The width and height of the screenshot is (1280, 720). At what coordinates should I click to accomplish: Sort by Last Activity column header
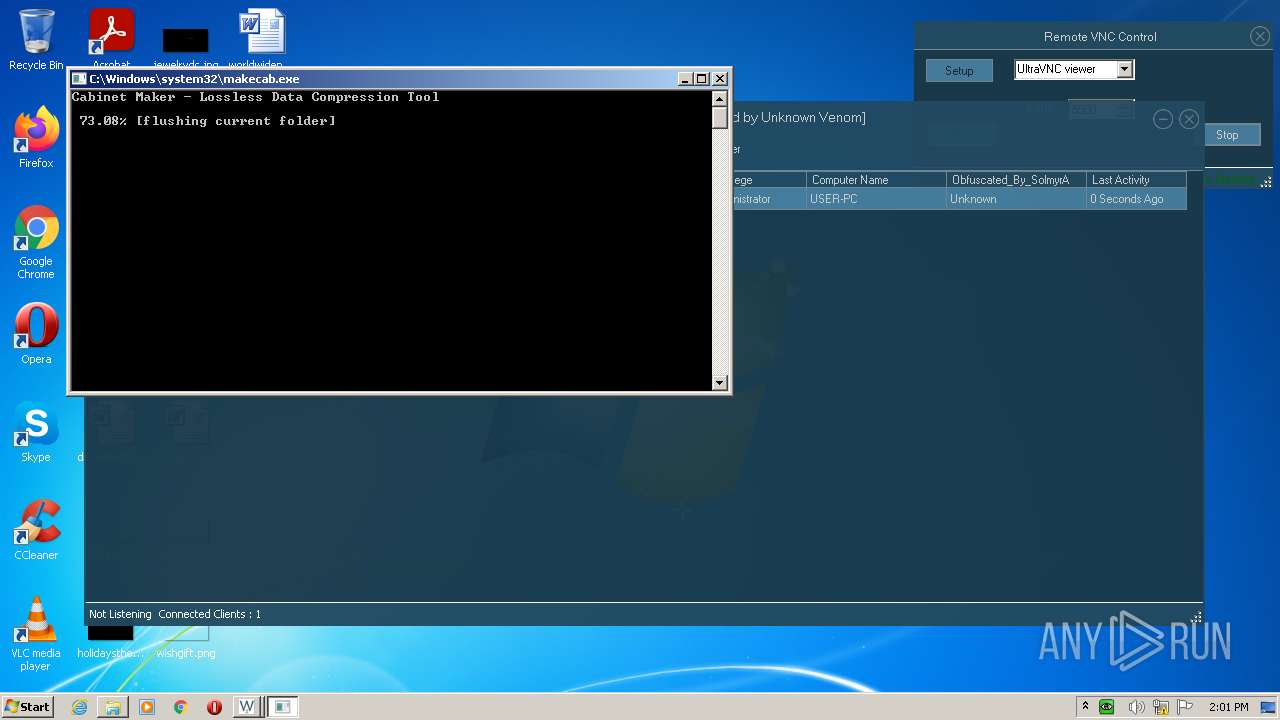pos(1136,180)
